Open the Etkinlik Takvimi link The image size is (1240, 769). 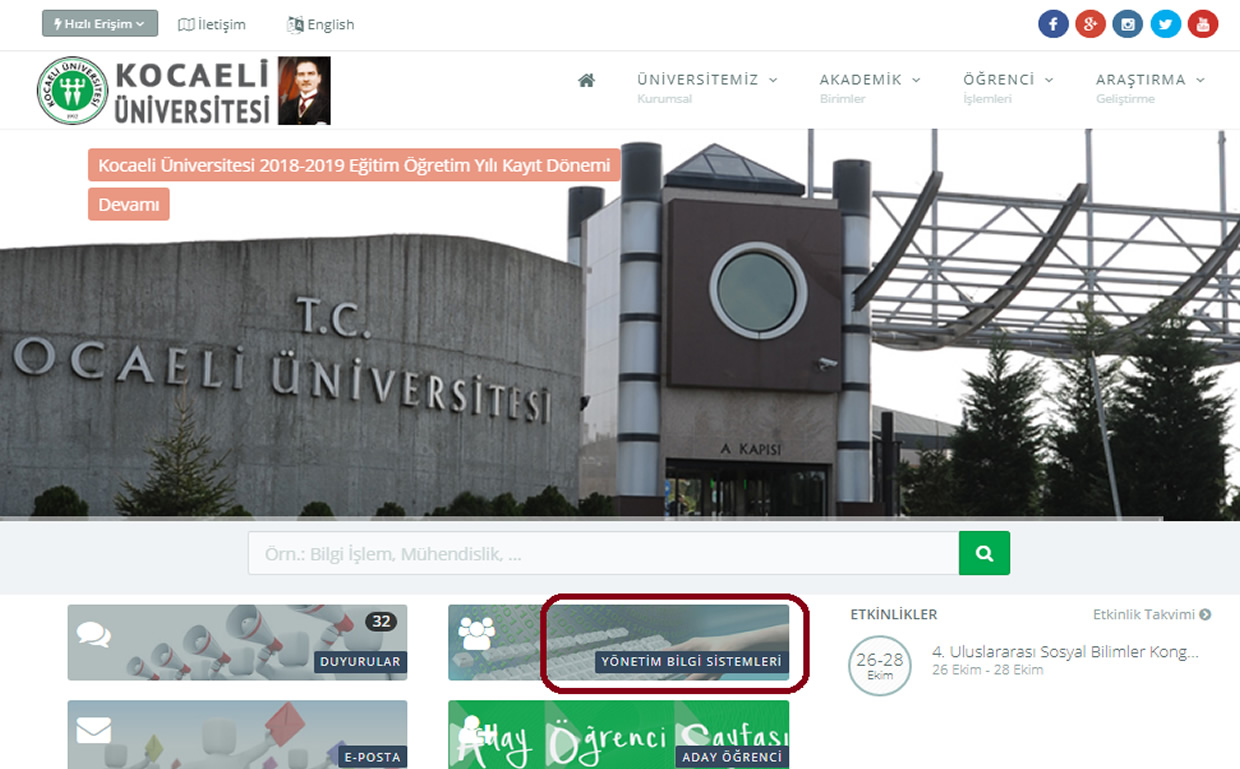pos(1151,615)
